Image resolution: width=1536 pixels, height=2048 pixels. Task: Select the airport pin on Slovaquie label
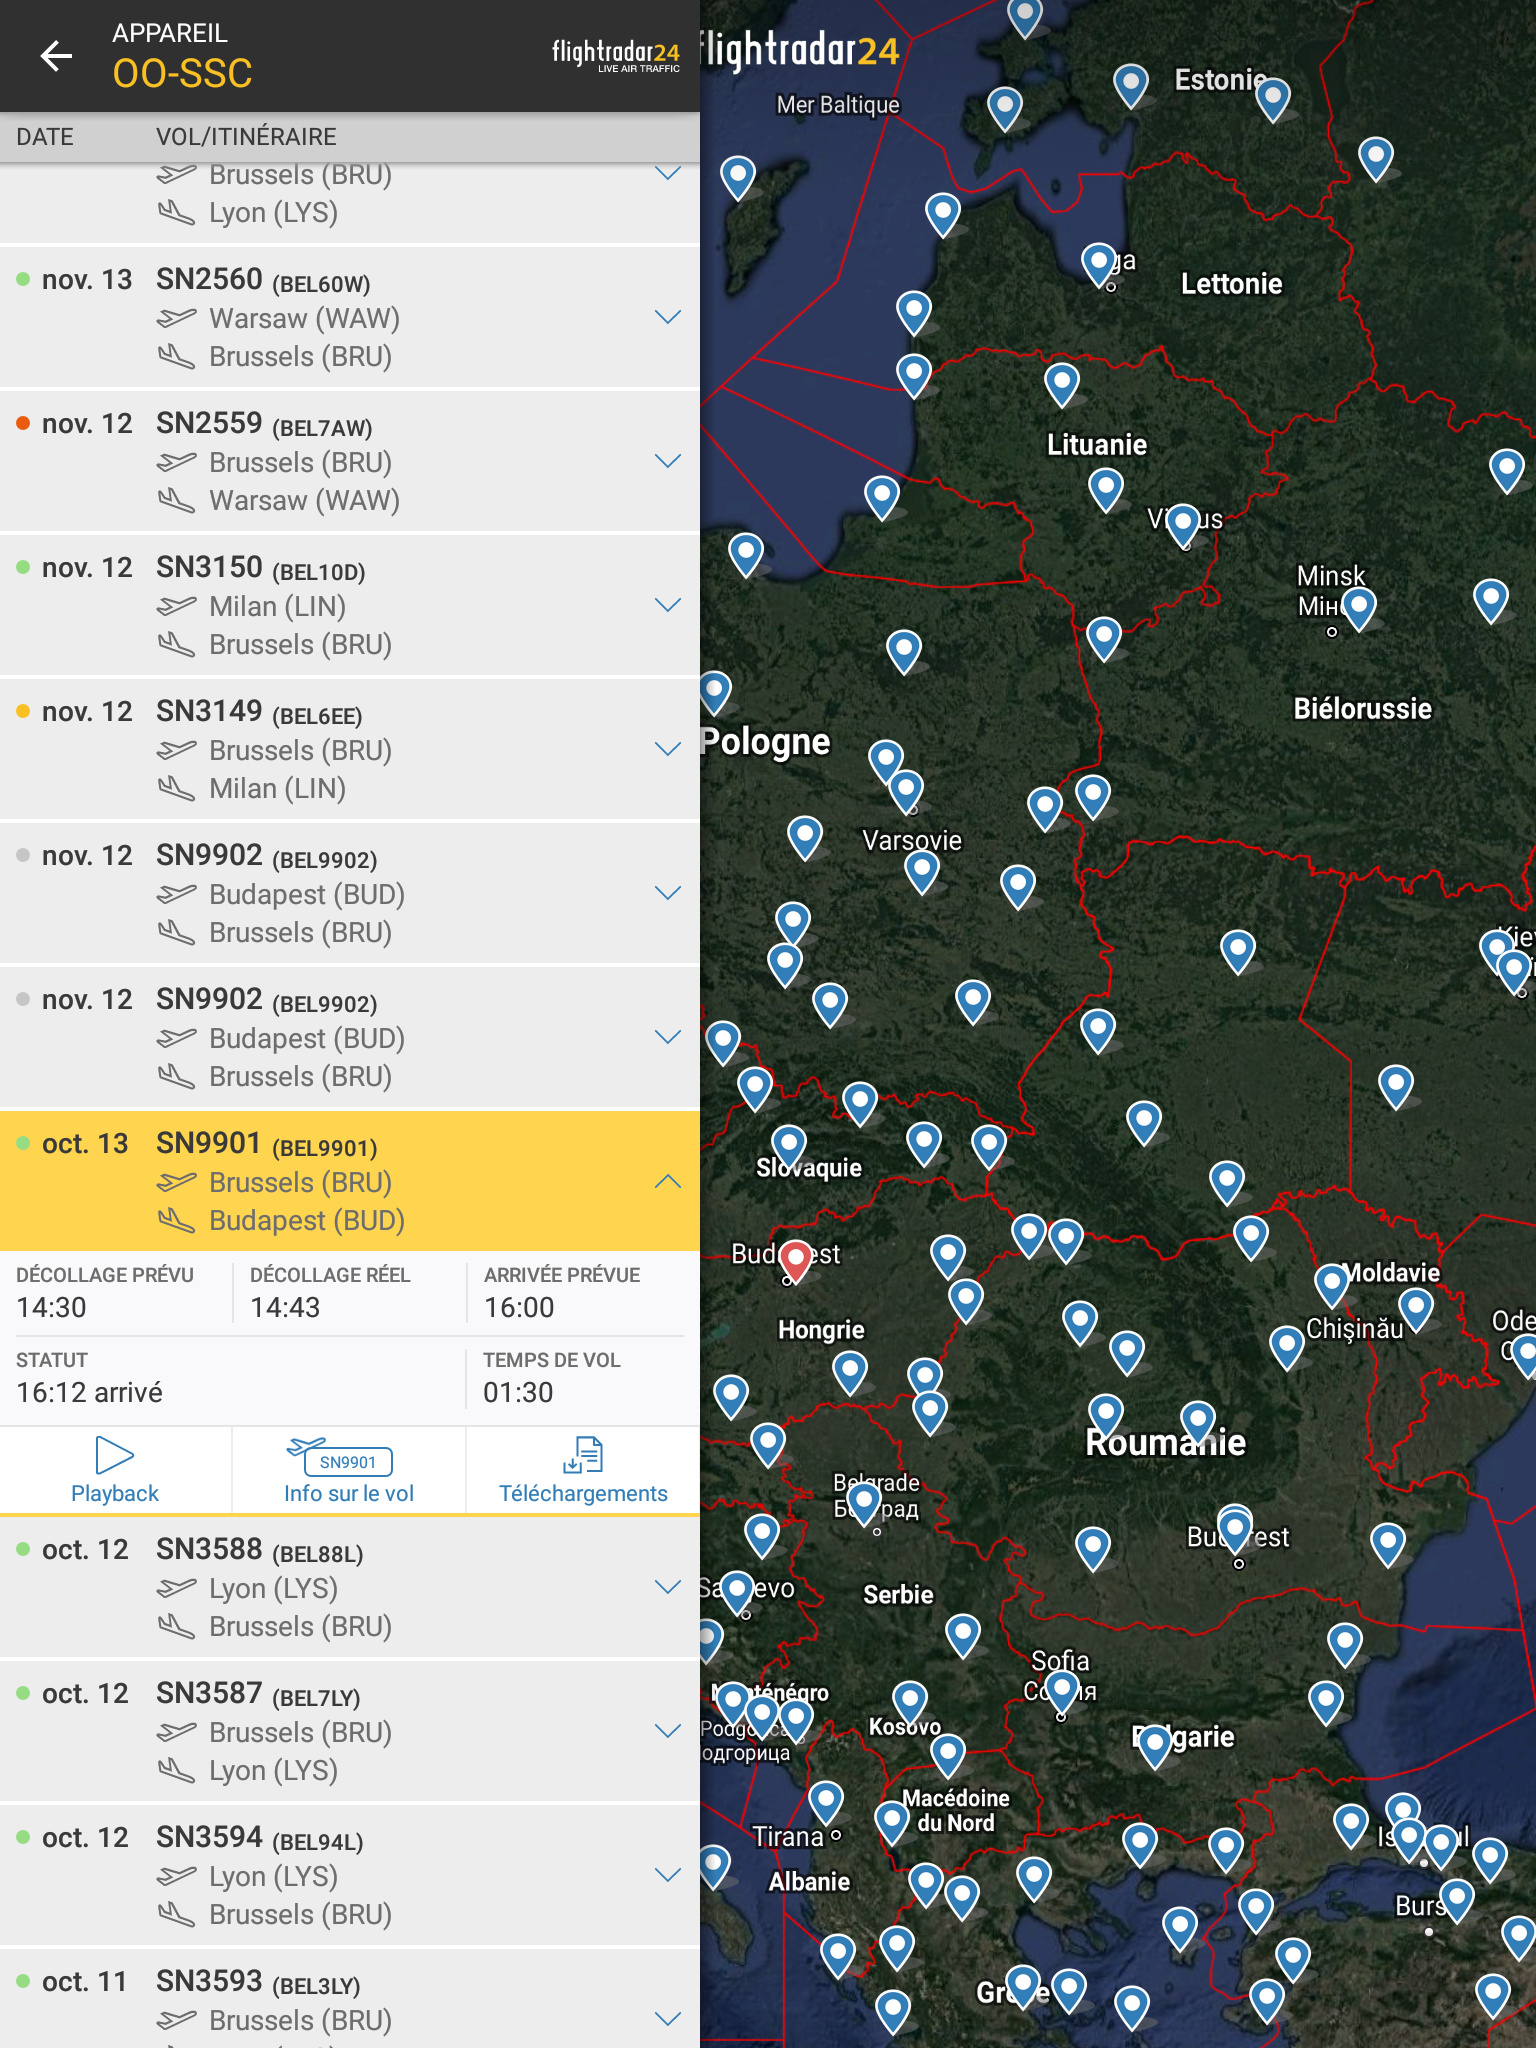coord(789,1146)
